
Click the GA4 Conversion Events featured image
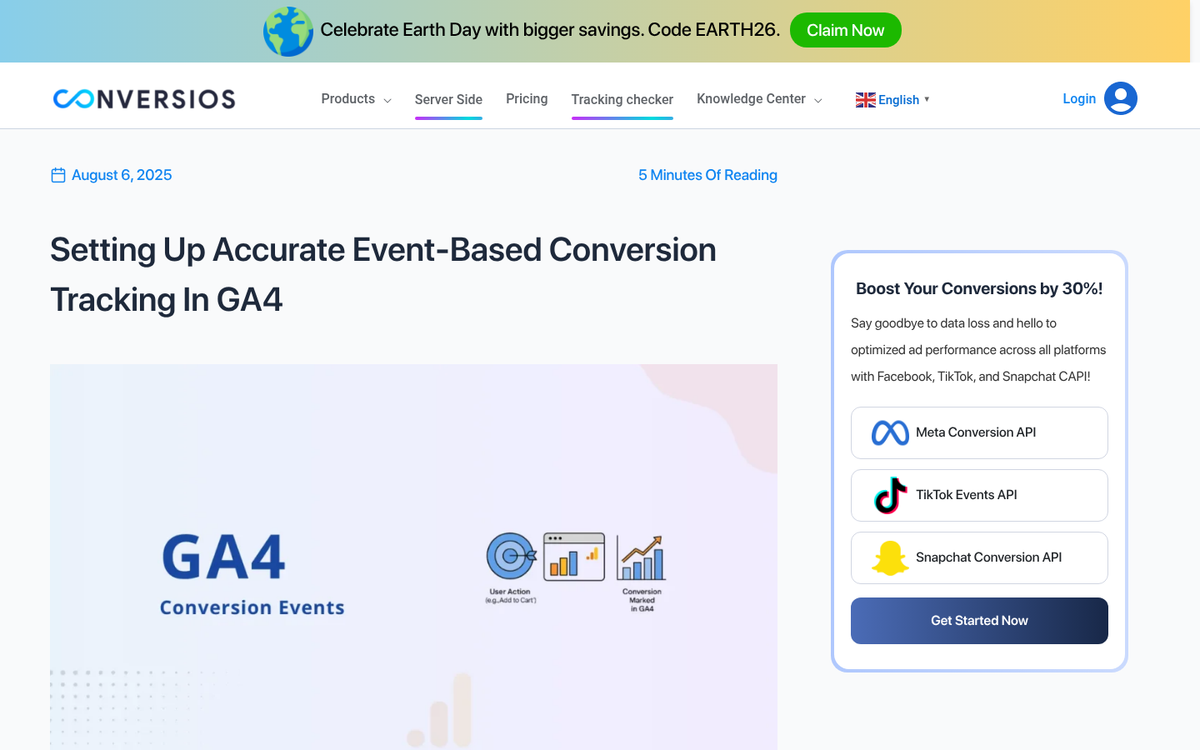(x=413, y=556)
